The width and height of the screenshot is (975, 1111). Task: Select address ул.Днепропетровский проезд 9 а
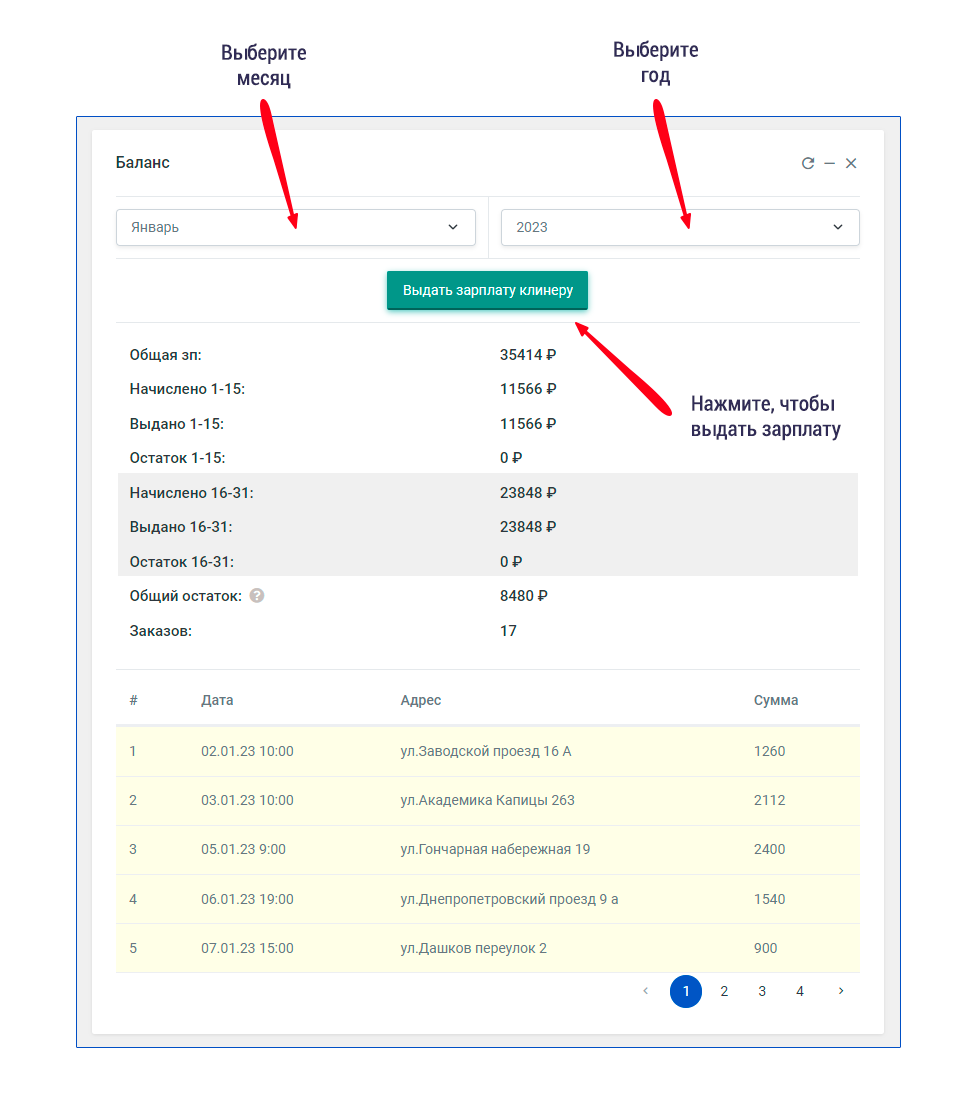pos(509,899)
